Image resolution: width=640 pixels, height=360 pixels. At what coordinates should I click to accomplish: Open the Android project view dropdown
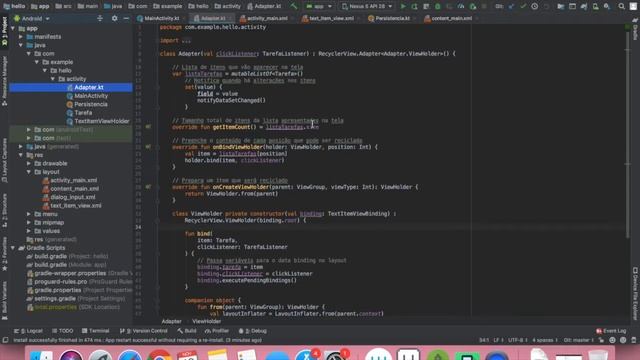(32, 18)
